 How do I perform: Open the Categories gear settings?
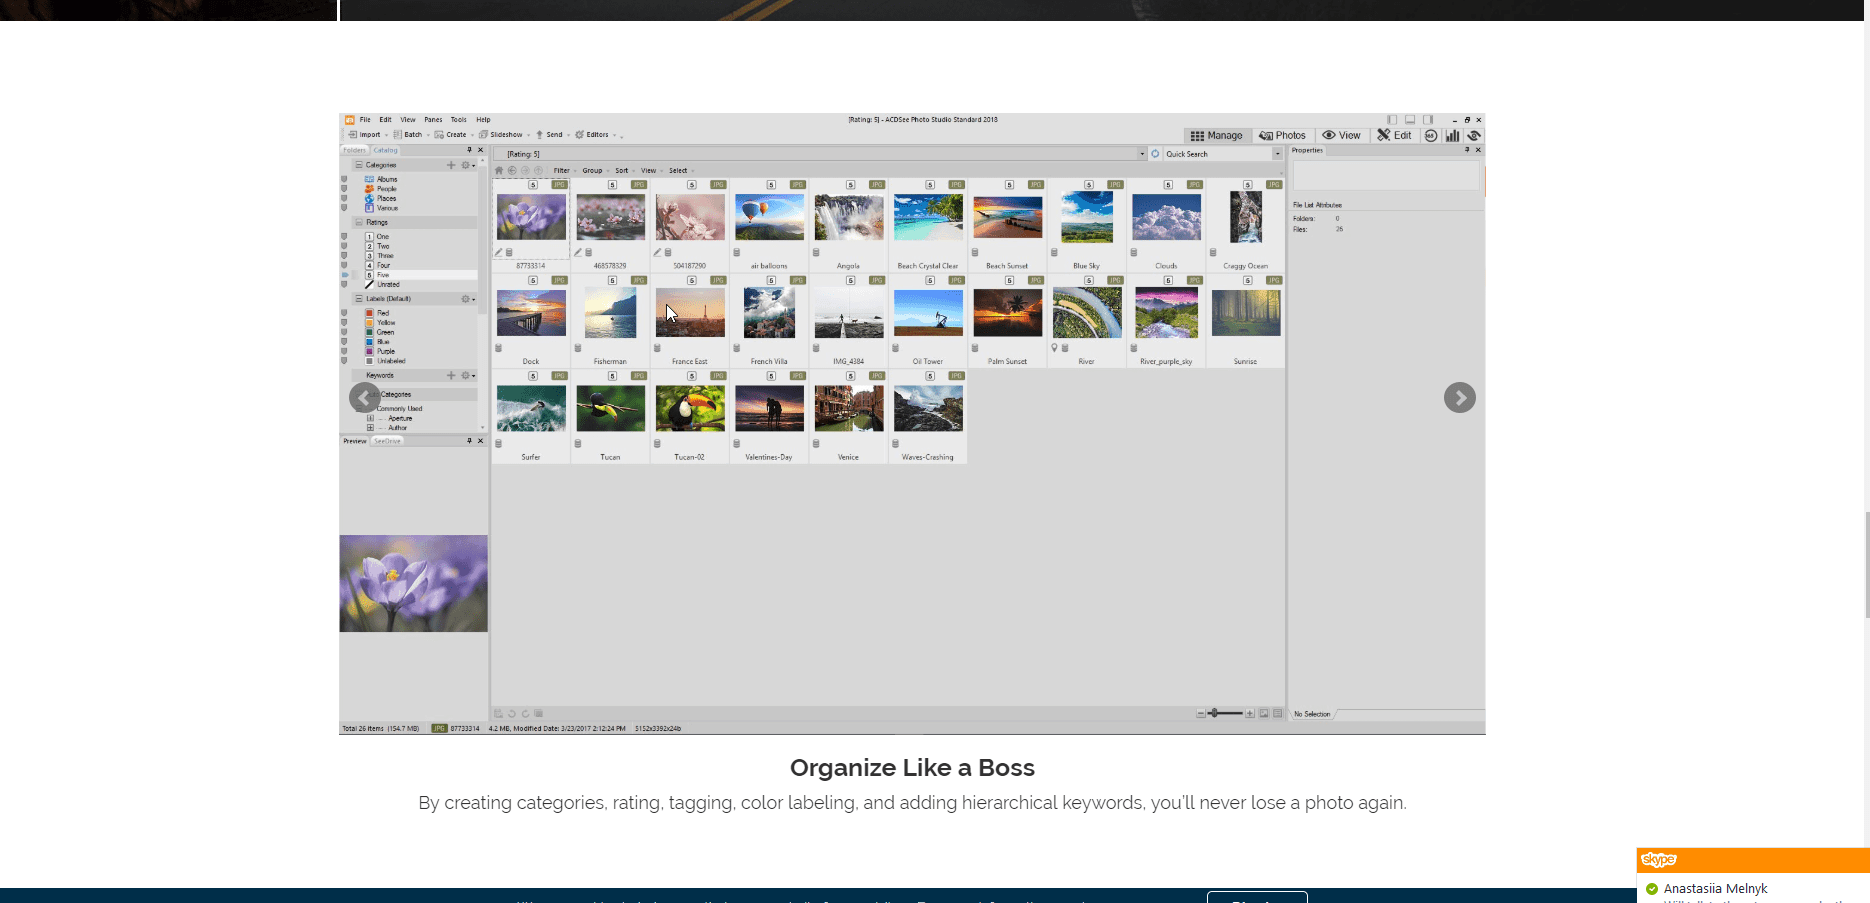click(466, 165)
